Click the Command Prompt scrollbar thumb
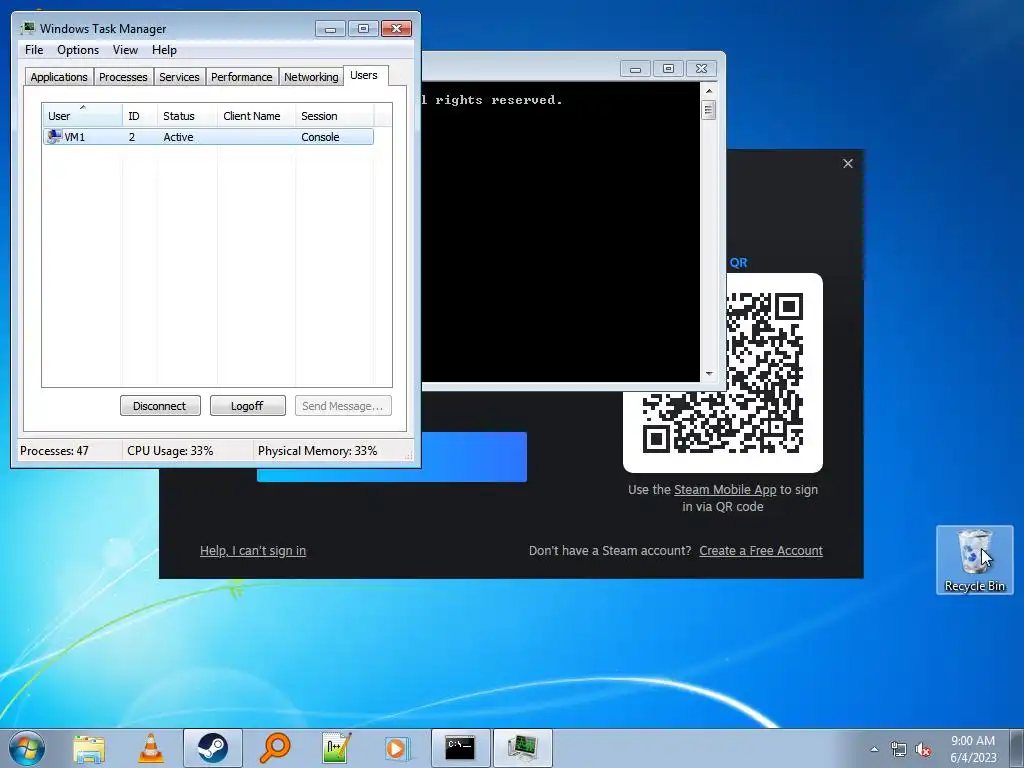This screenshot has height=768, width=1024. [709, 110]
